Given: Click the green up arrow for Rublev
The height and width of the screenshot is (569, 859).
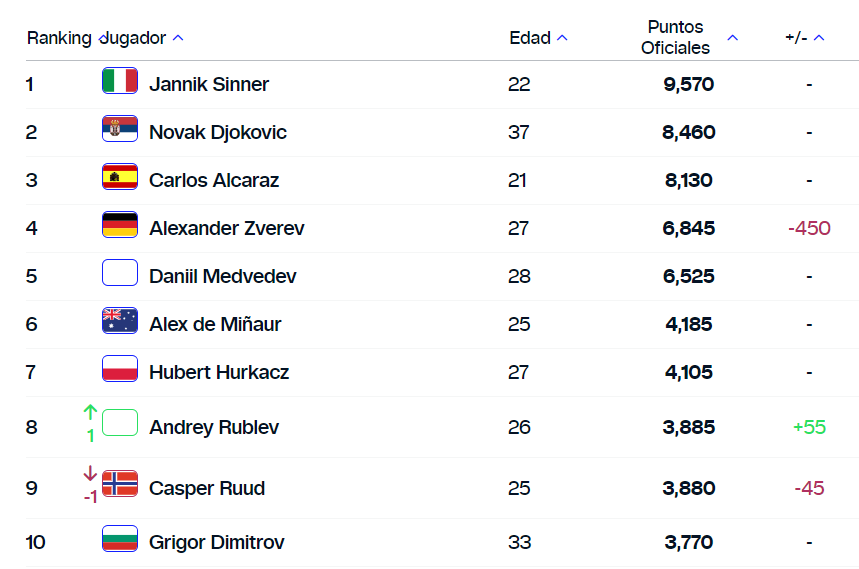Looking at the screenshot, I should pyautogui.click(x=90, y=412).
